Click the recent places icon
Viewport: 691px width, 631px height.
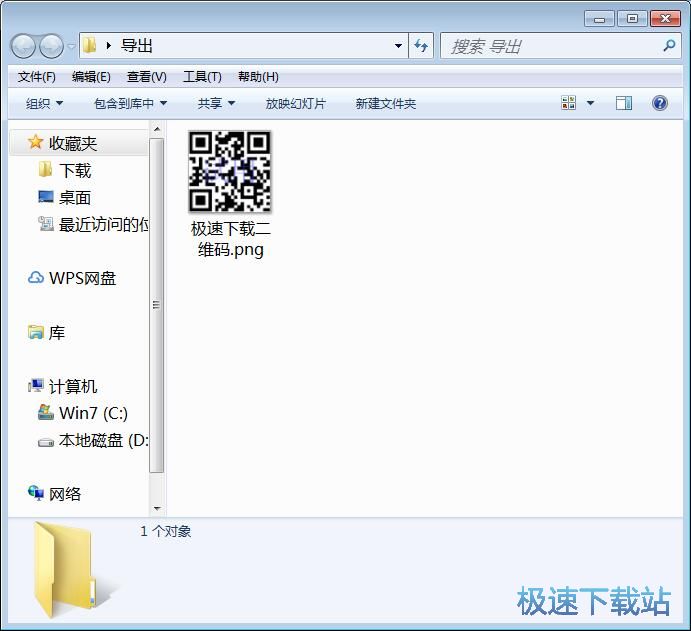pos(46,224)
